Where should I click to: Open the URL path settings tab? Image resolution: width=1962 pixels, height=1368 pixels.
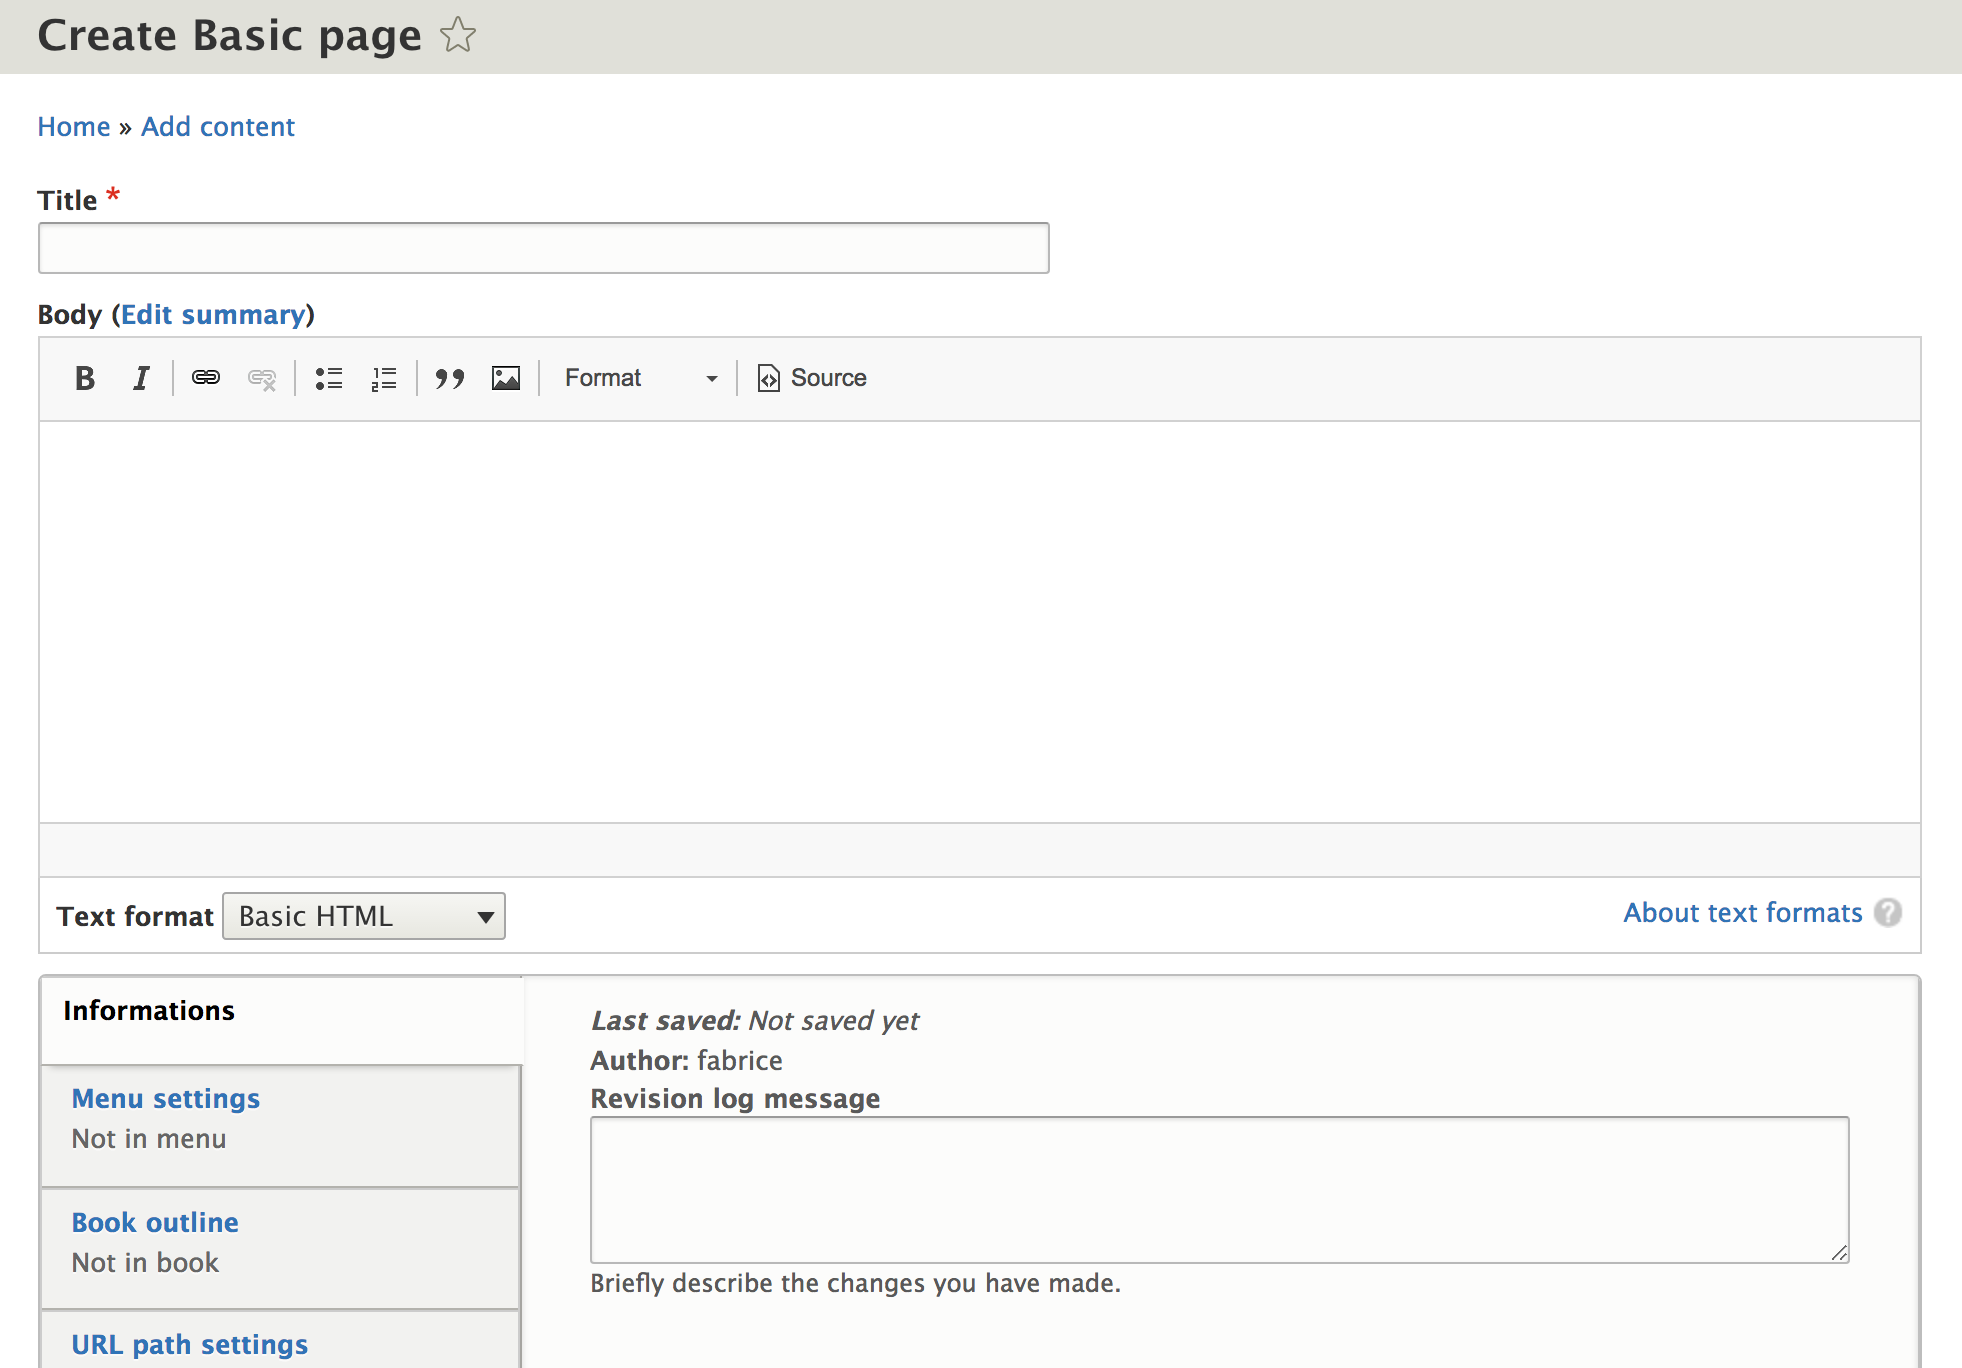coord(280,1341)
